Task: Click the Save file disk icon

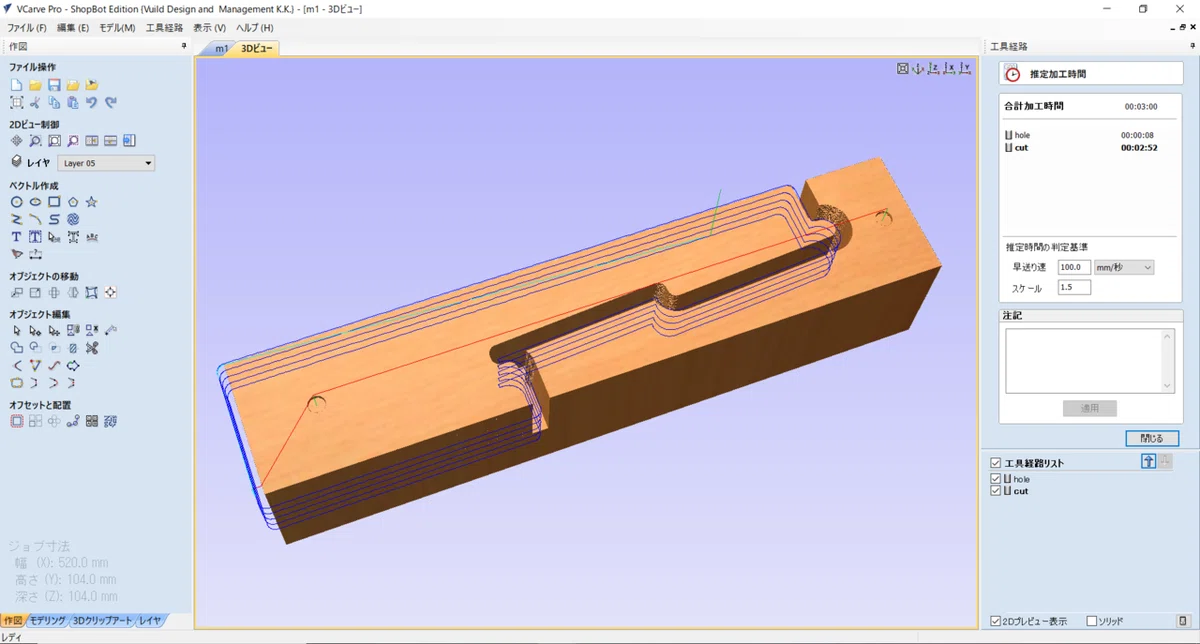Action: click(54, 85)
